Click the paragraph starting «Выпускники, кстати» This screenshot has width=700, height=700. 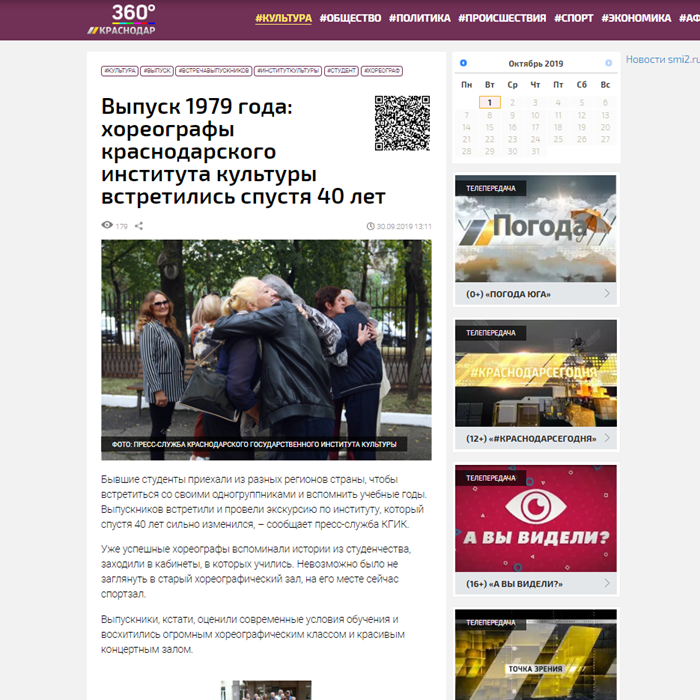(x=253, y=634)
